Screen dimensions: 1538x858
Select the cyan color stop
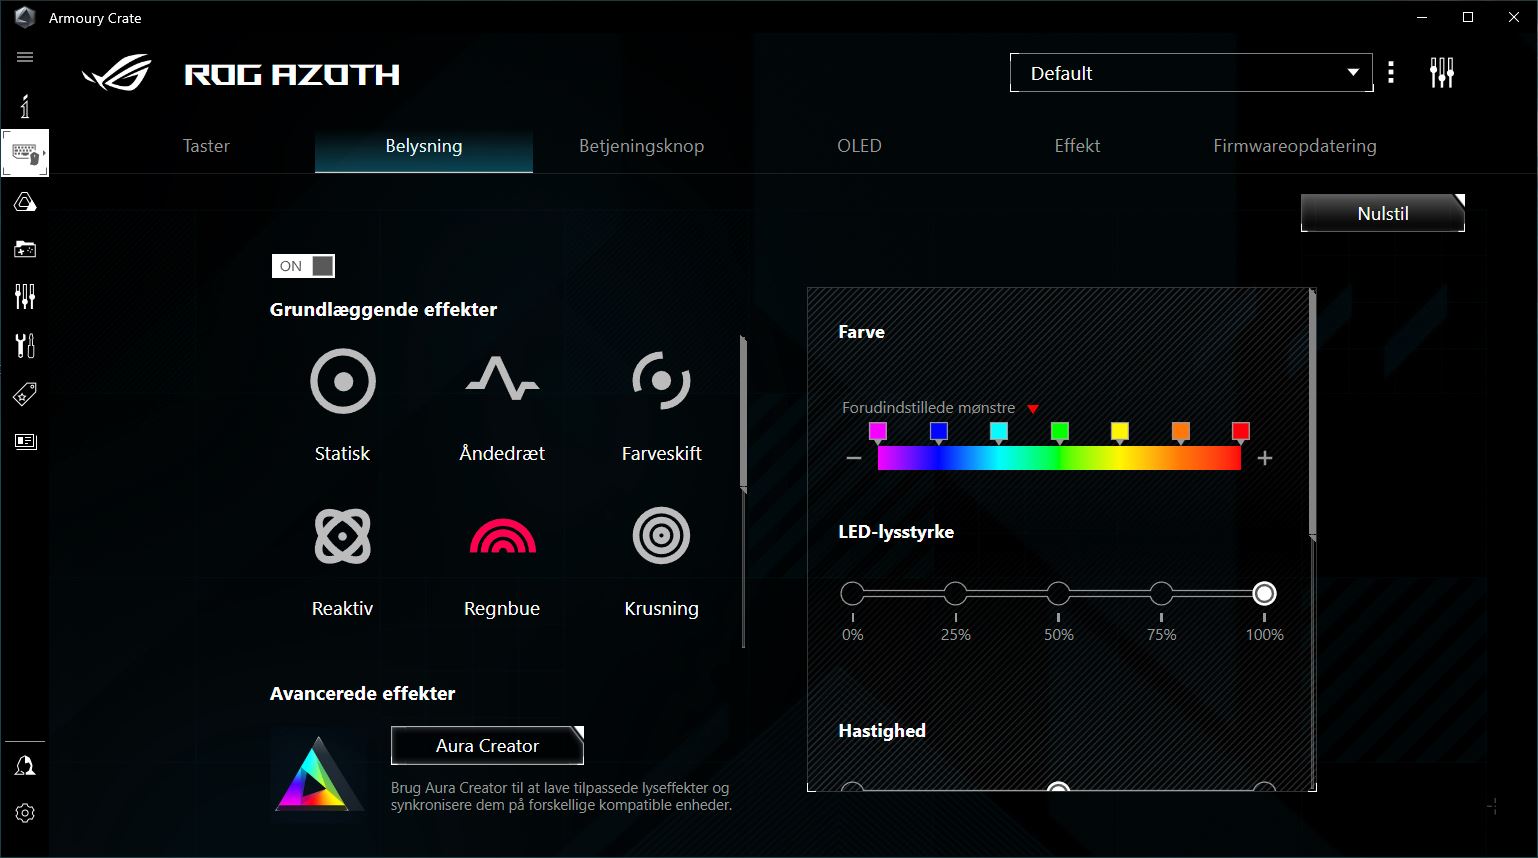[x=999, y=432]
